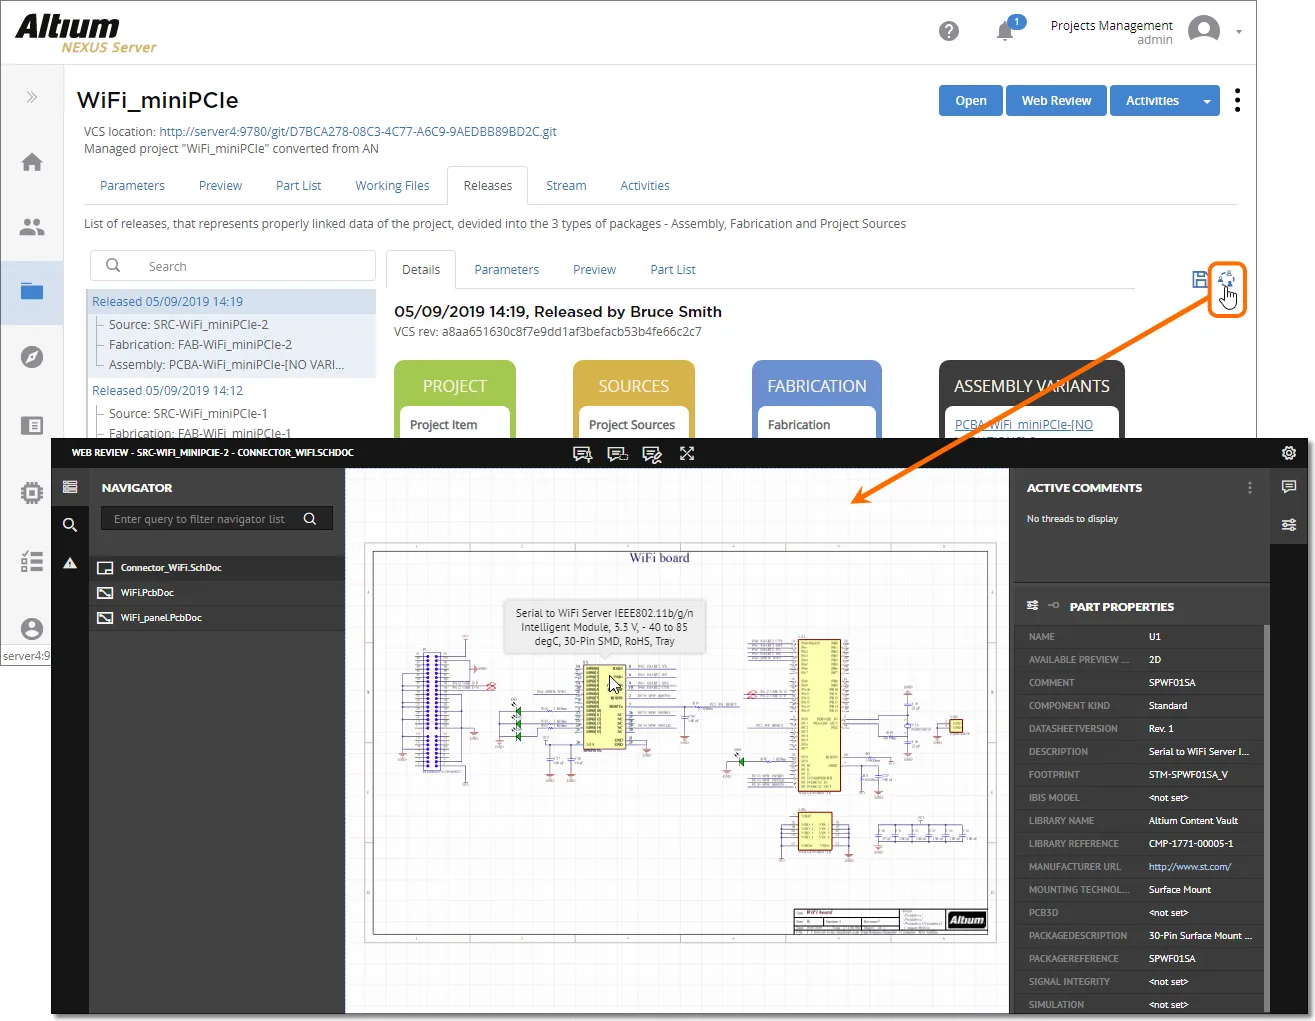Select the Releases tab
The height and width of the screenshot is (1021, 1315).
pyautogui.click(x=488, y=186)
